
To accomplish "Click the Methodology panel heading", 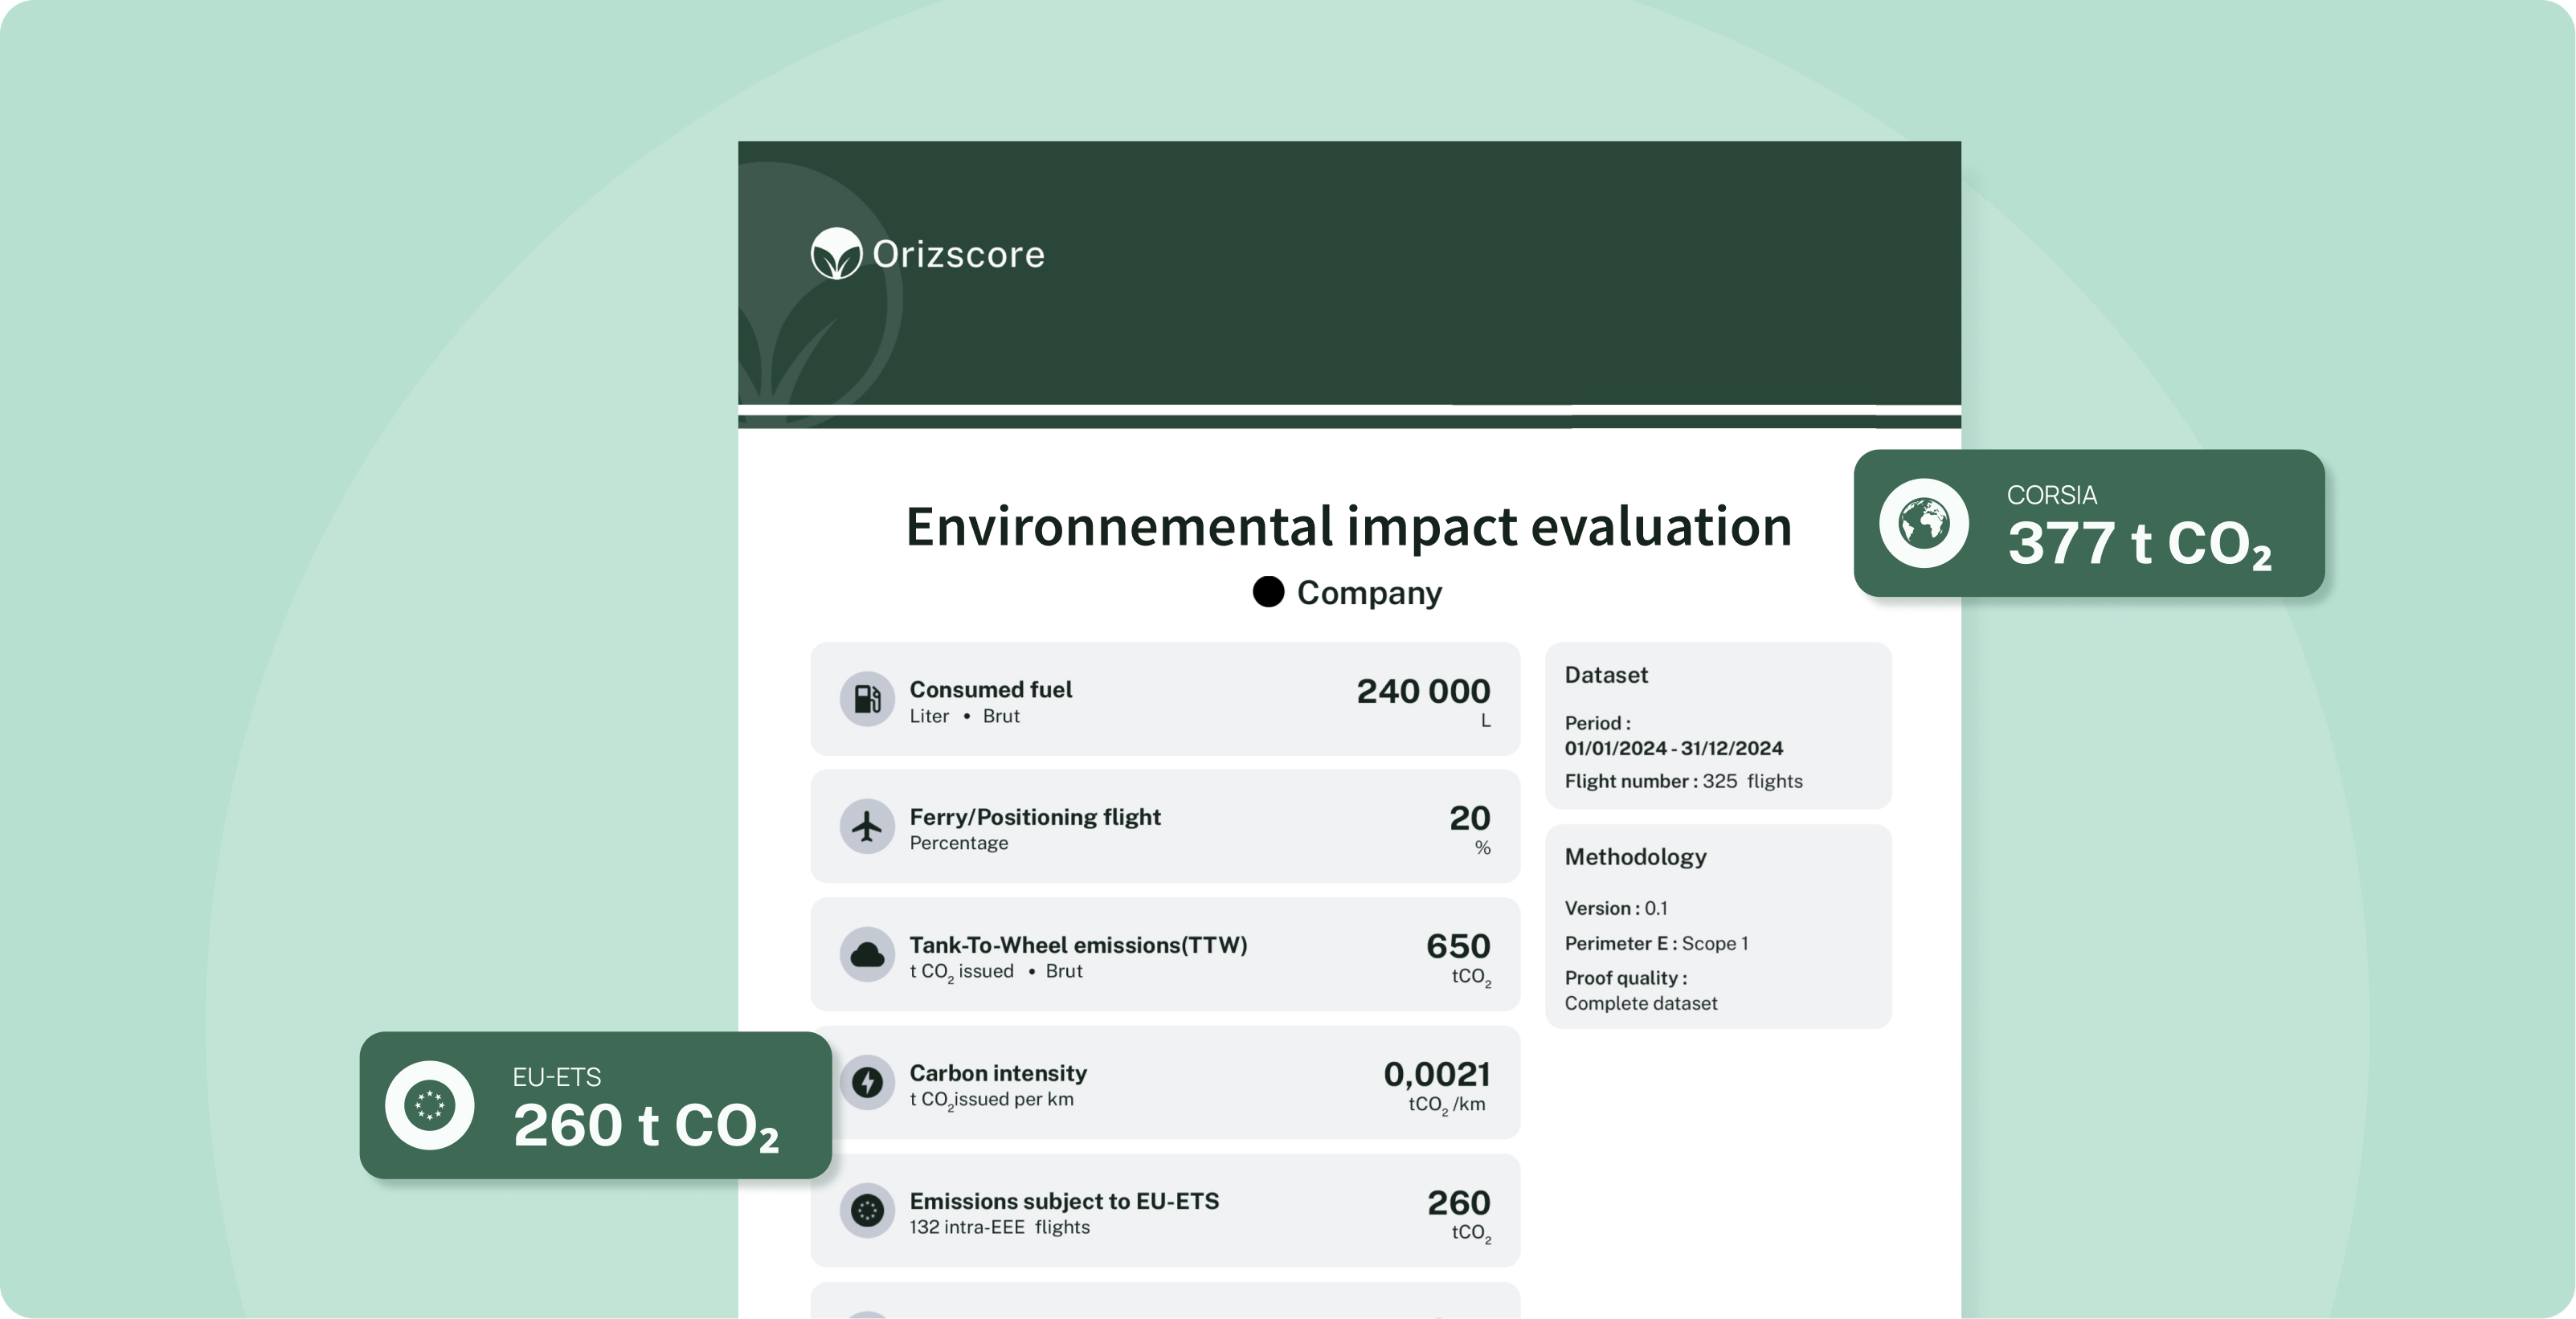I will pyautogui.click(x=1635, y=857).
